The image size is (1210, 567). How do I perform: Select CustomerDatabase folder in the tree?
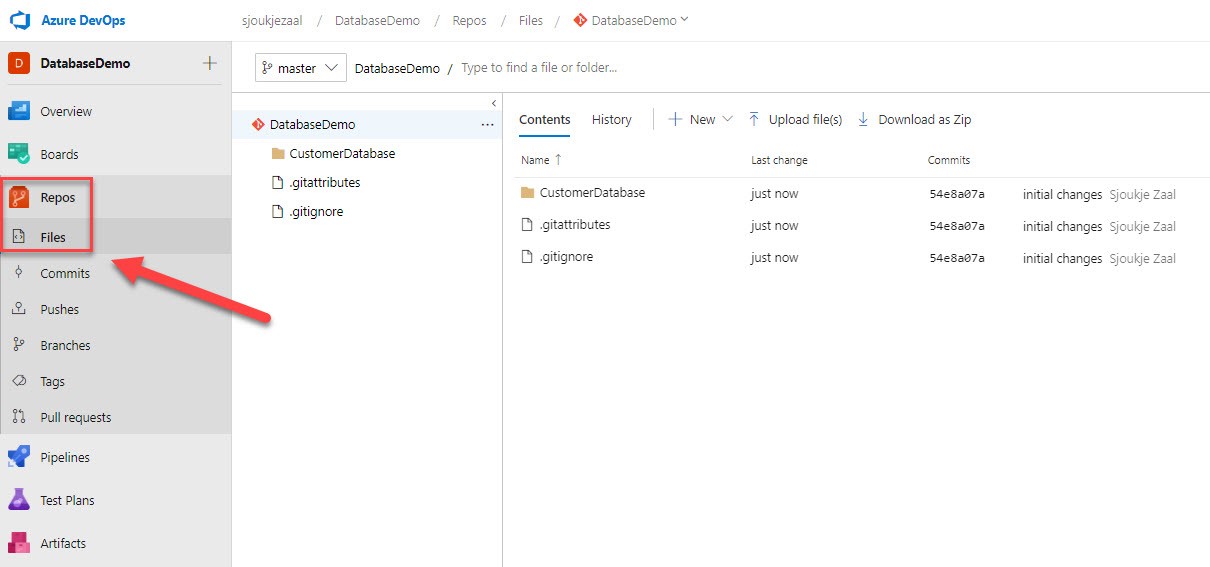(x=342, y=153)
